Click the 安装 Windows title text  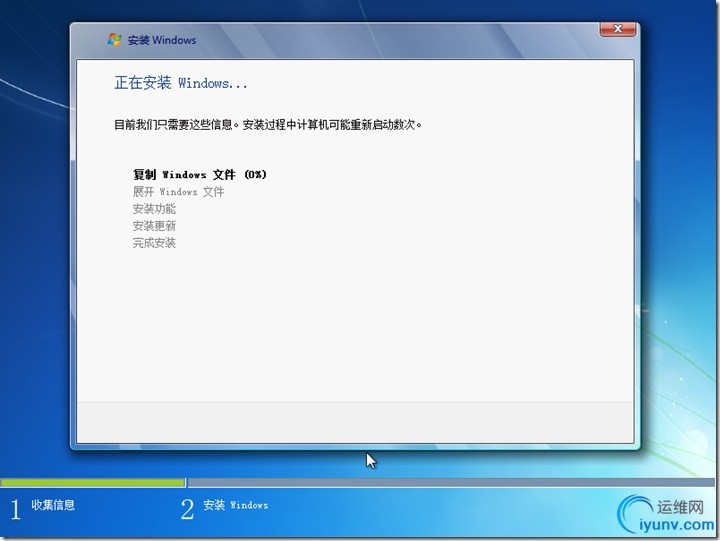[x=162, y=40]
